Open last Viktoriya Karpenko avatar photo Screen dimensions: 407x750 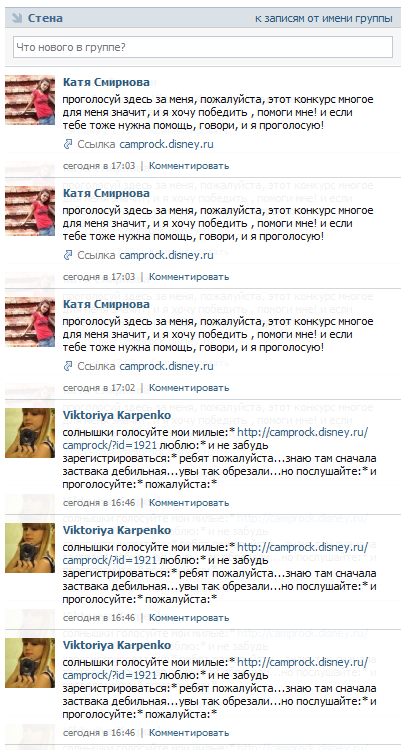(x=30, y=663)
